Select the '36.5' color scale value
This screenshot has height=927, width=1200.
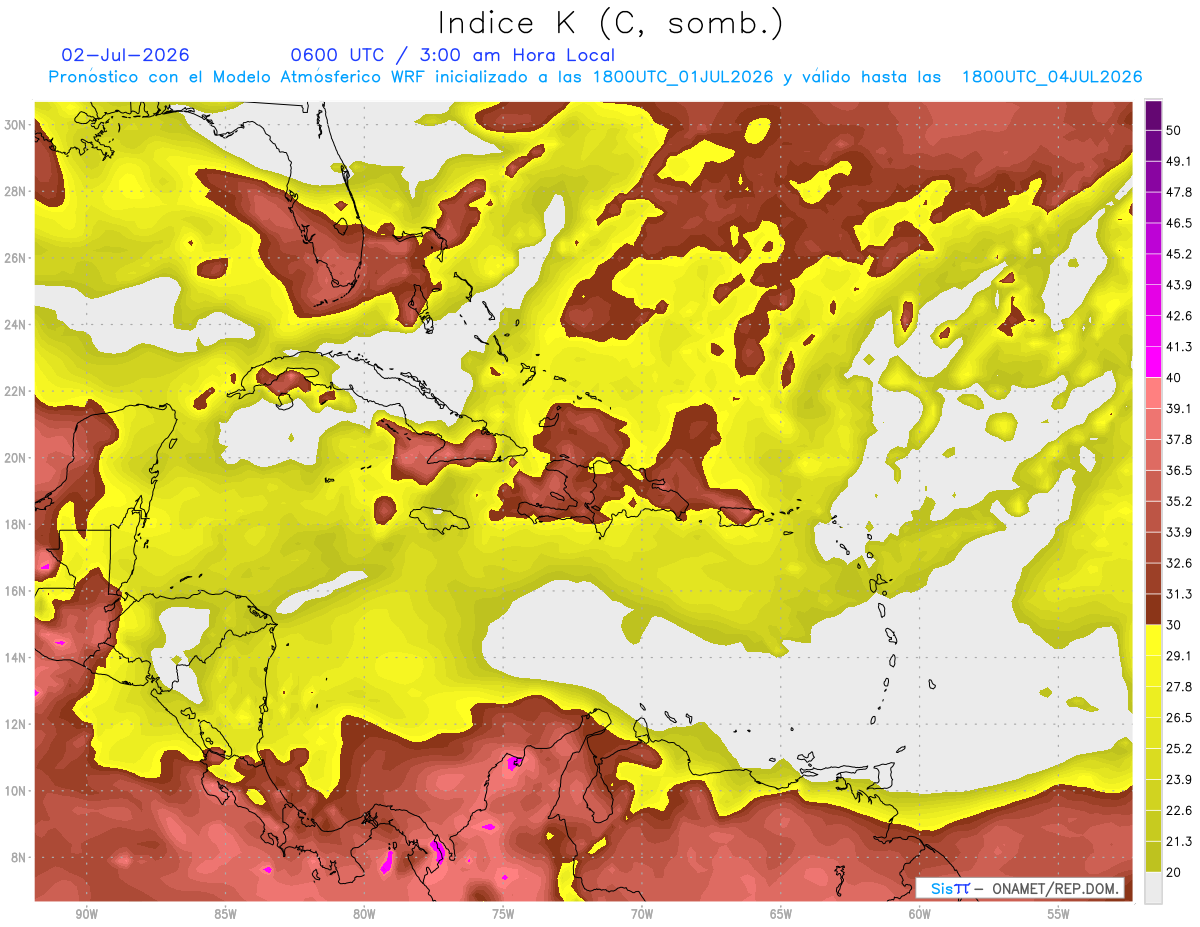coord(1179,470)
